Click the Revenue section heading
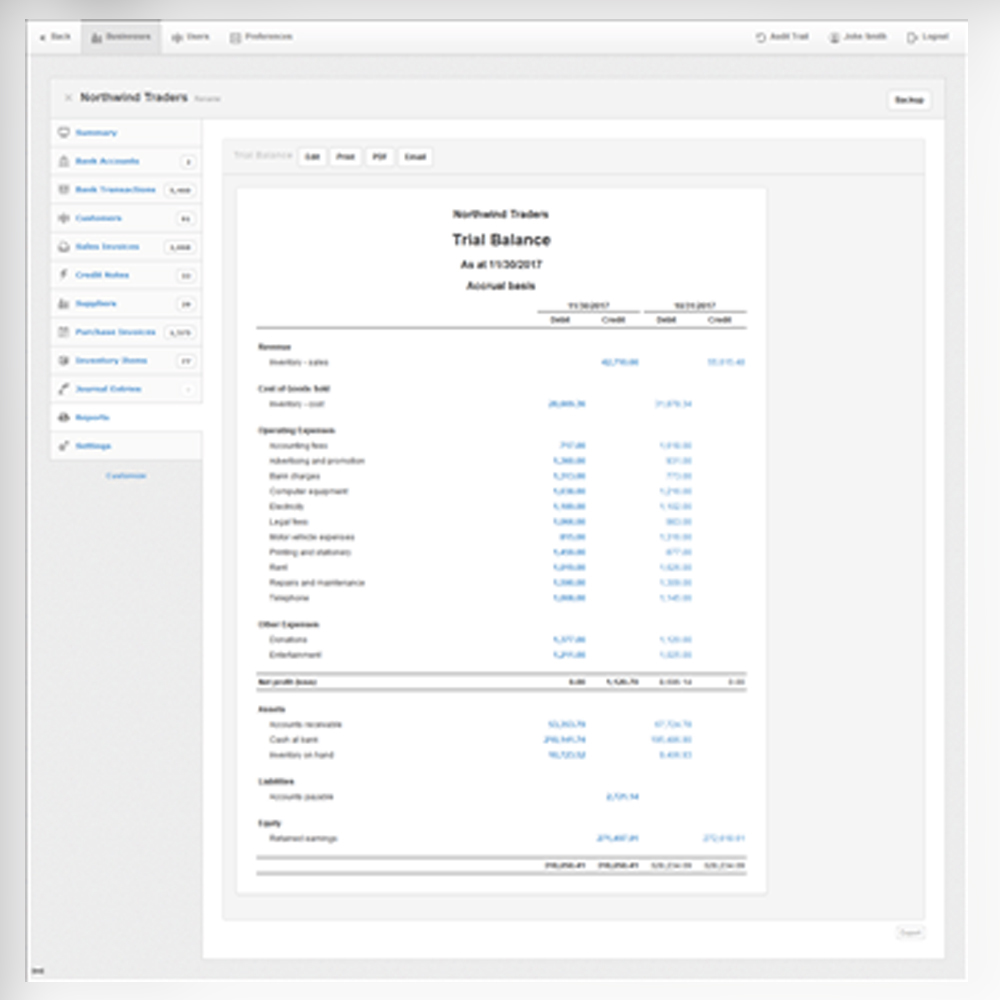The image size is (1000, 1000). point(274,347)
